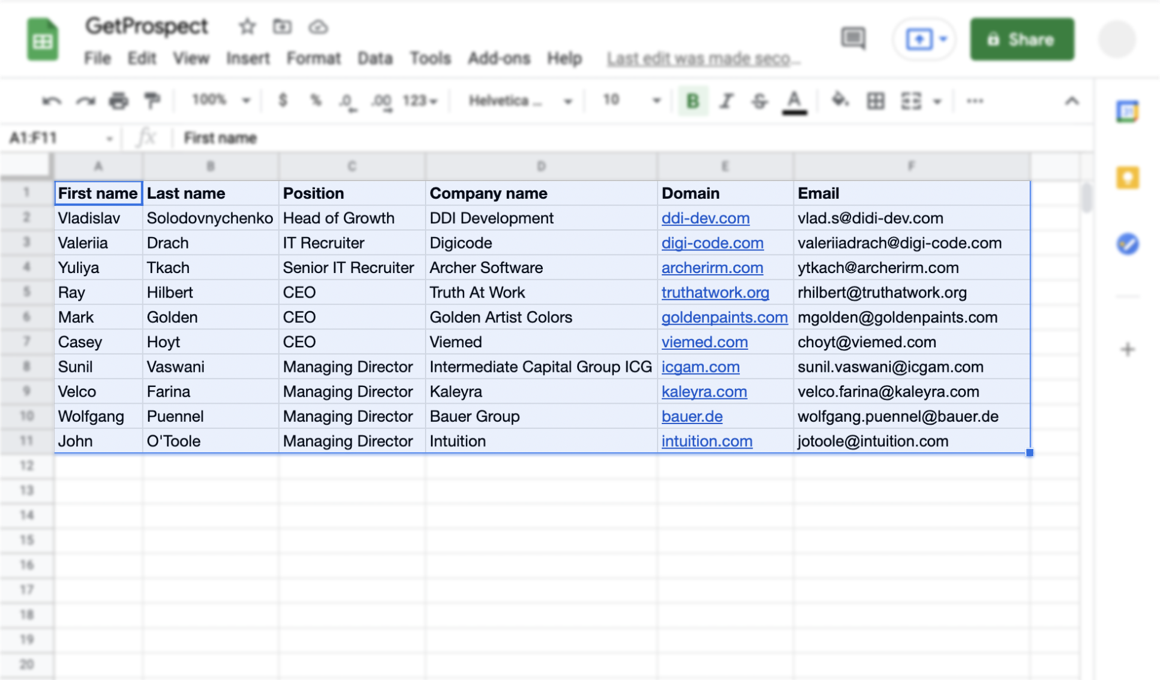Click the green Share button

coord(1022,39)
